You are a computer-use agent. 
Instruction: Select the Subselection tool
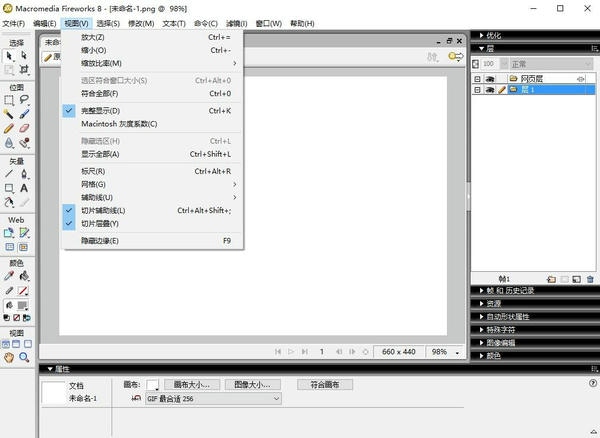pos(24,56)
